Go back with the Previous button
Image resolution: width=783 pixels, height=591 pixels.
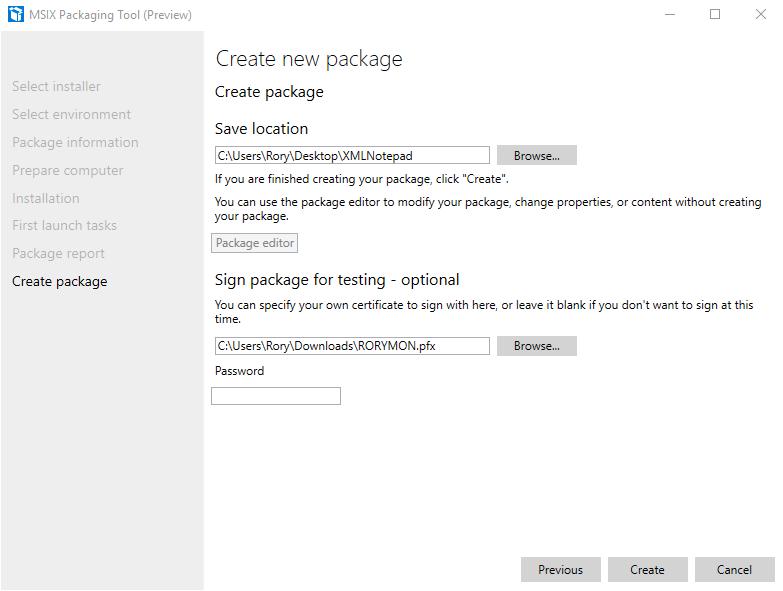[560, 570]
